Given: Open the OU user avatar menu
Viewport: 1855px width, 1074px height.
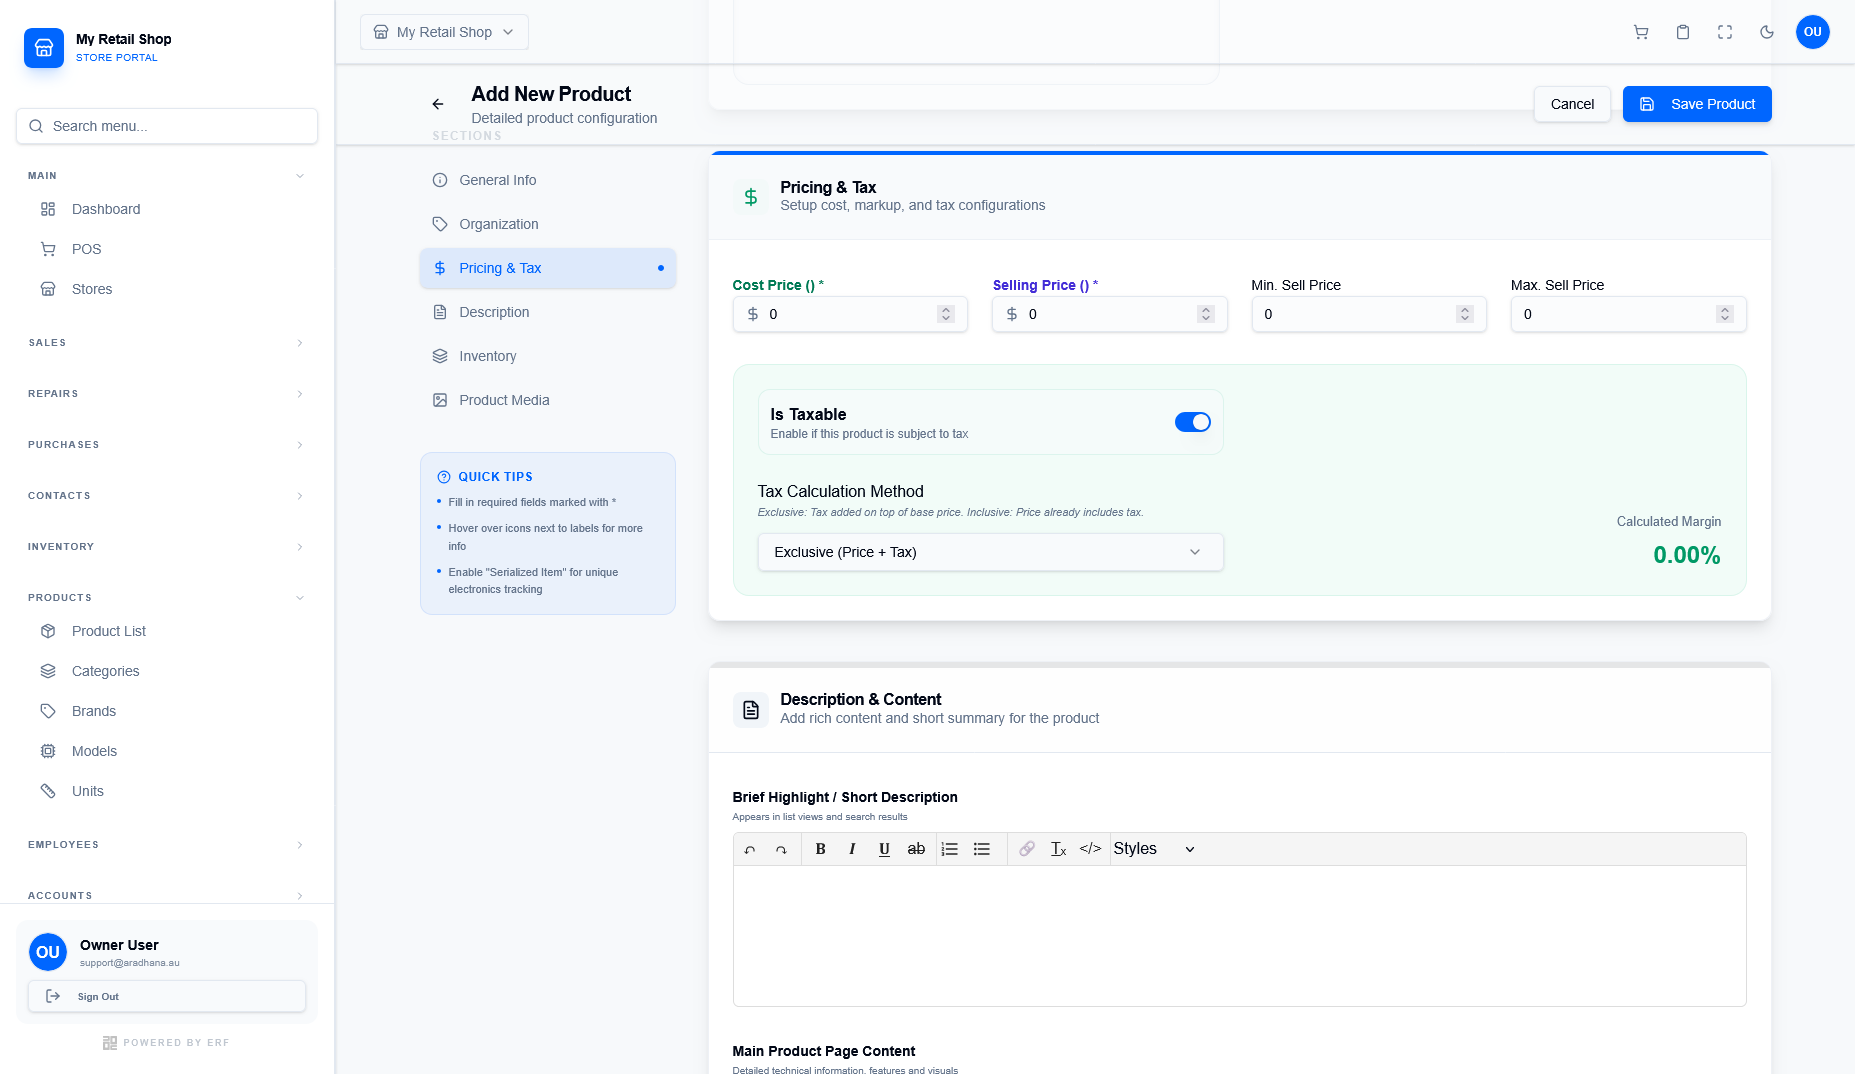Looking at the screenshot, I should click(x=1813, y=32).
